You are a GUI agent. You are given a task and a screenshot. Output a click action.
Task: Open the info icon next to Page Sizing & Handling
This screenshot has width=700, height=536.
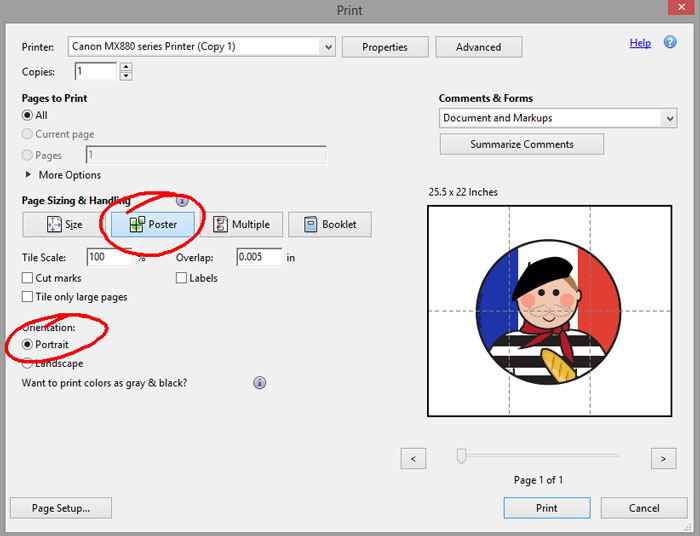click(182, 201)
